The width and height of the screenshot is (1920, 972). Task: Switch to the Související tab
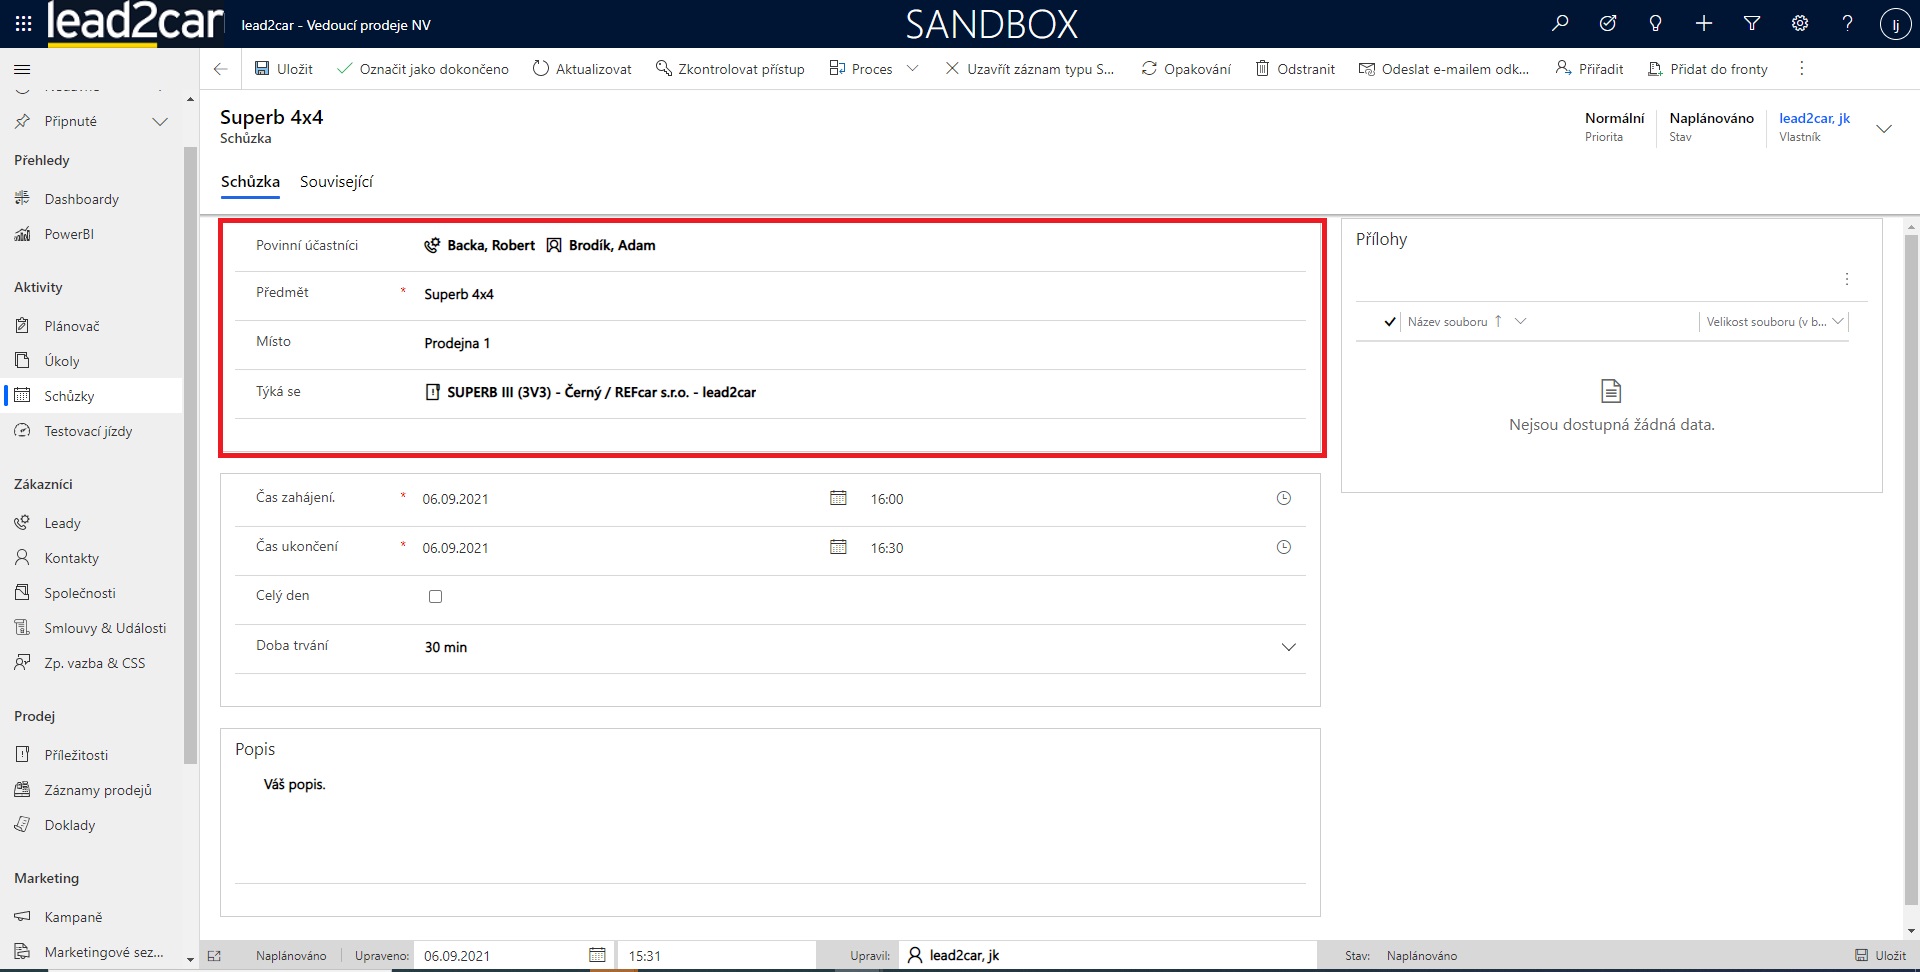336,182
